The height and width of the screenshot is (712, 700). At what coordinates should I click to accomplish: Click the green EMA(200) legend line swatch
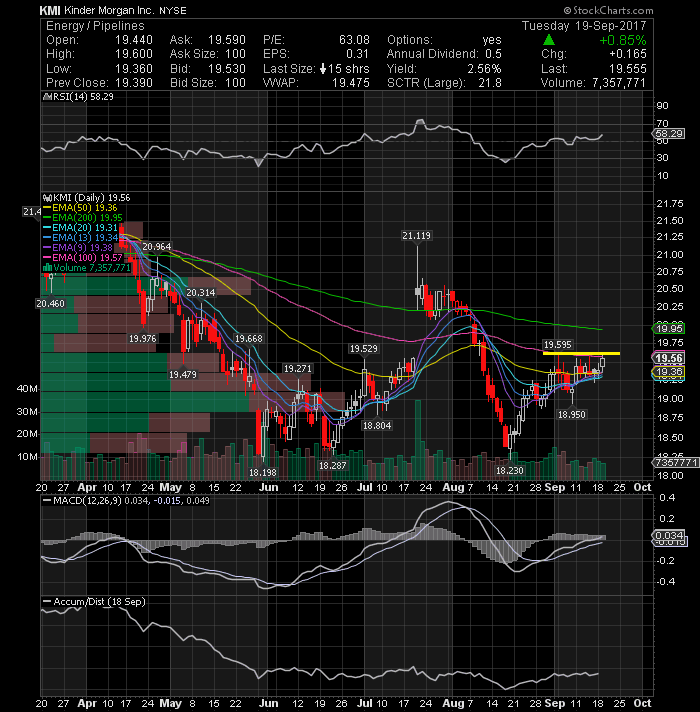point(47,218)
